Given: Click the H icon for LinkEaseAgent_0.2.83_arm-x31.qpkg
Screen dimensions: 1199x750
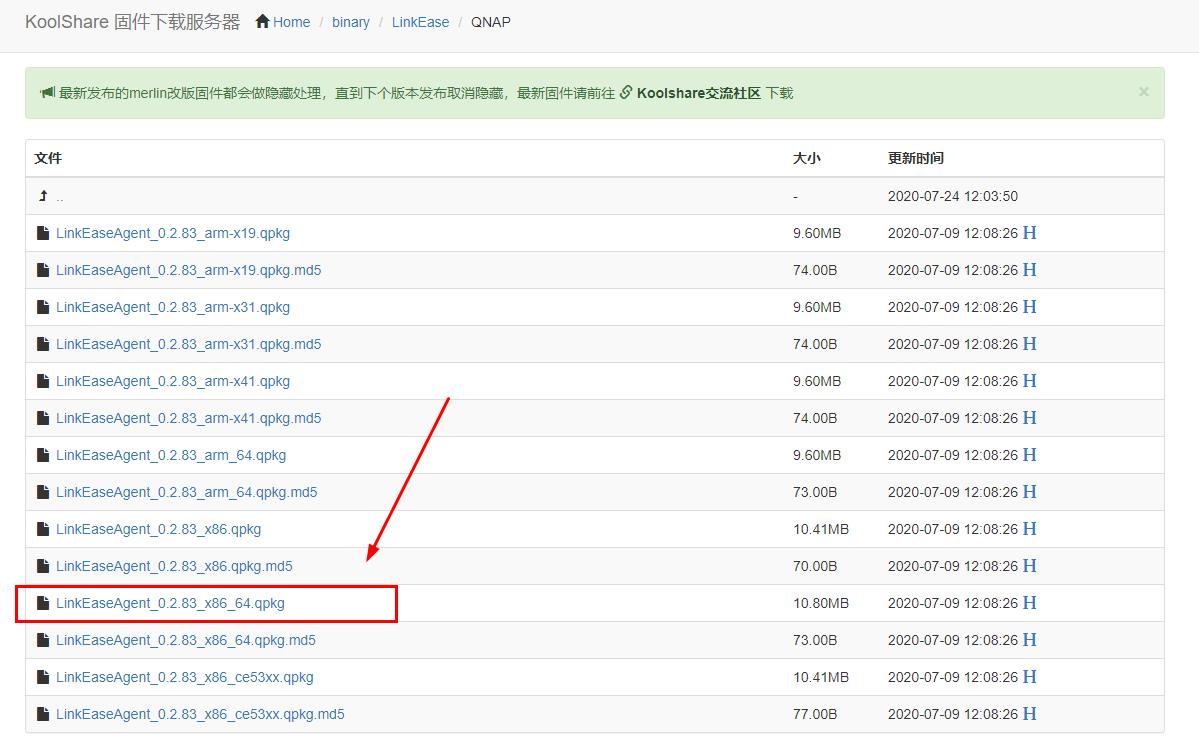Looking at the screenshot, I should pyautogui.click(x=1029, y=307).
